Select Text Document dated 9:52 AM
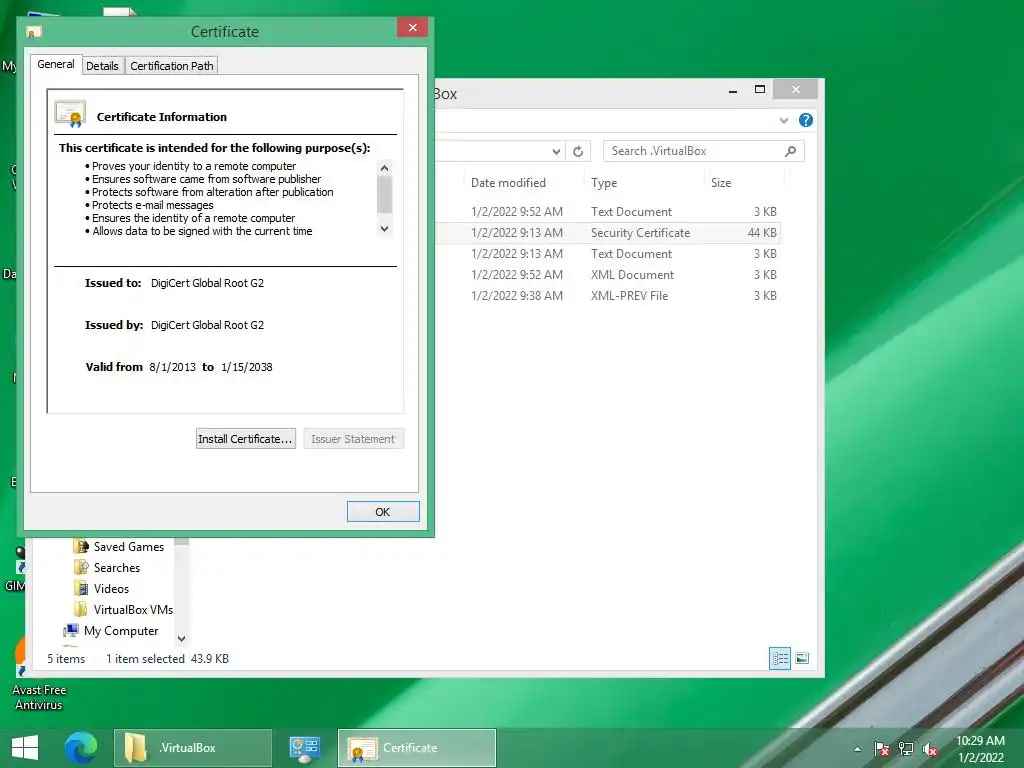This screenshot has height=768, width=1024. (607, 212)
